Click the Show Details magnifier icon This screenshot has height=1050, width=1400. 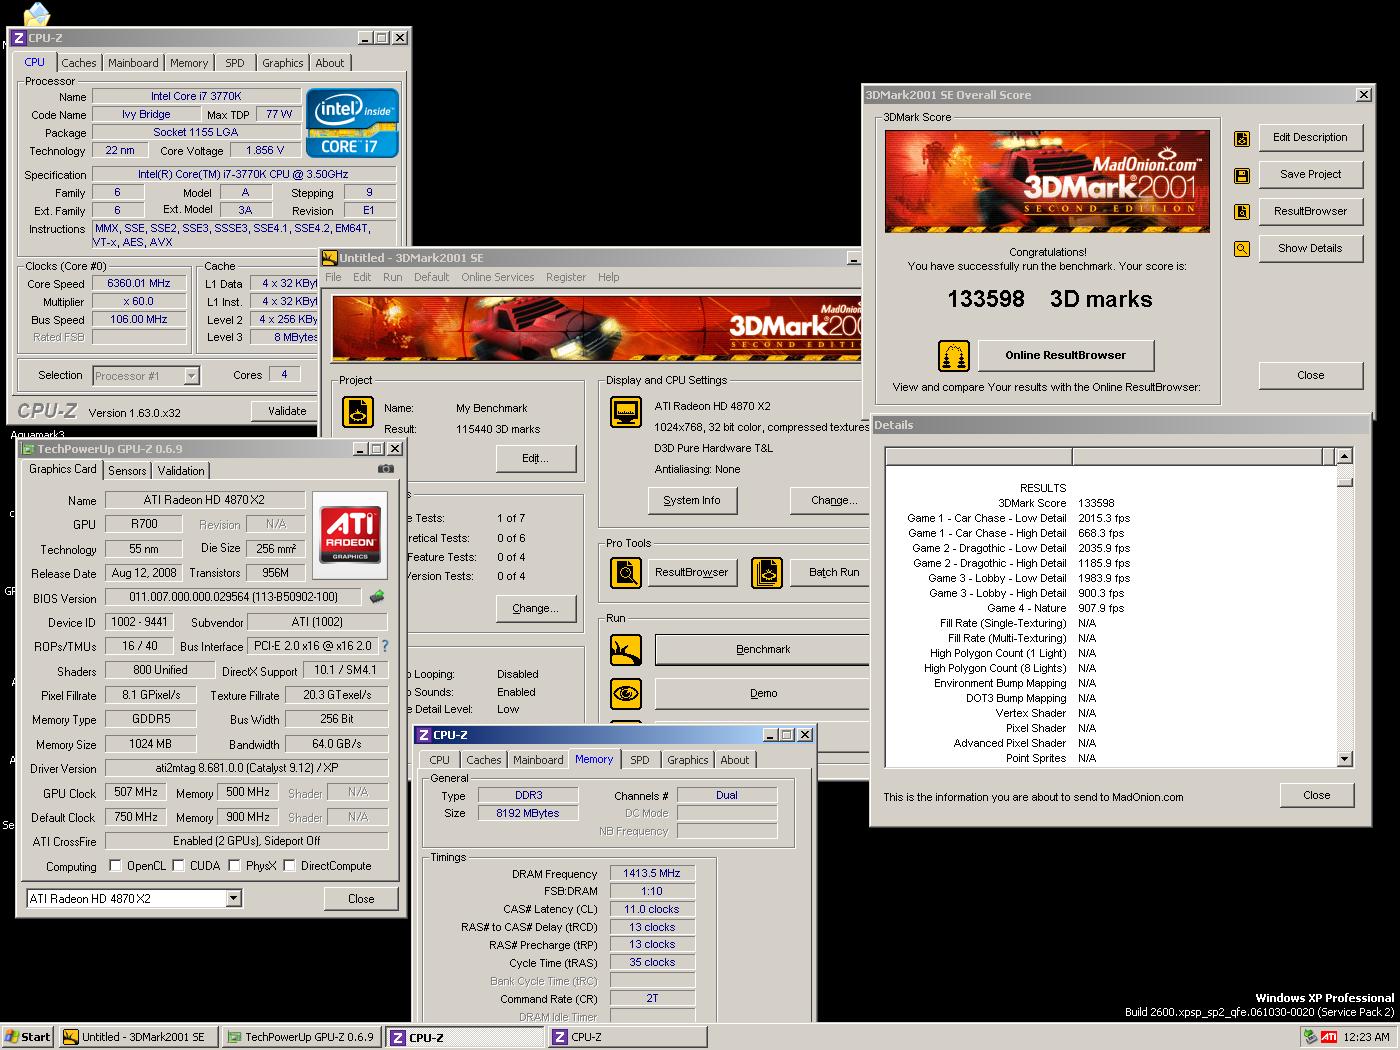(x=1242, y=249)
